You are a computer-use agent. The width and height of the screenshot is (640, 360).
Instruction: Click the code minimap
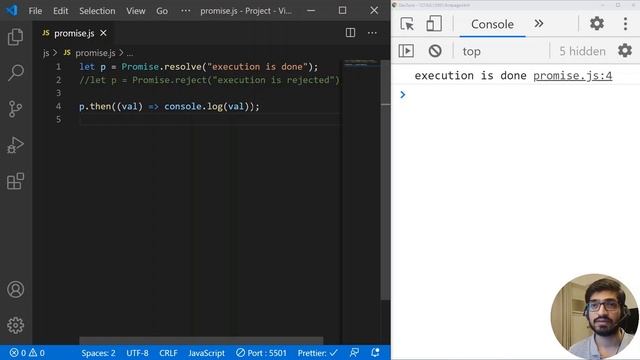click(x=361, y=63)
